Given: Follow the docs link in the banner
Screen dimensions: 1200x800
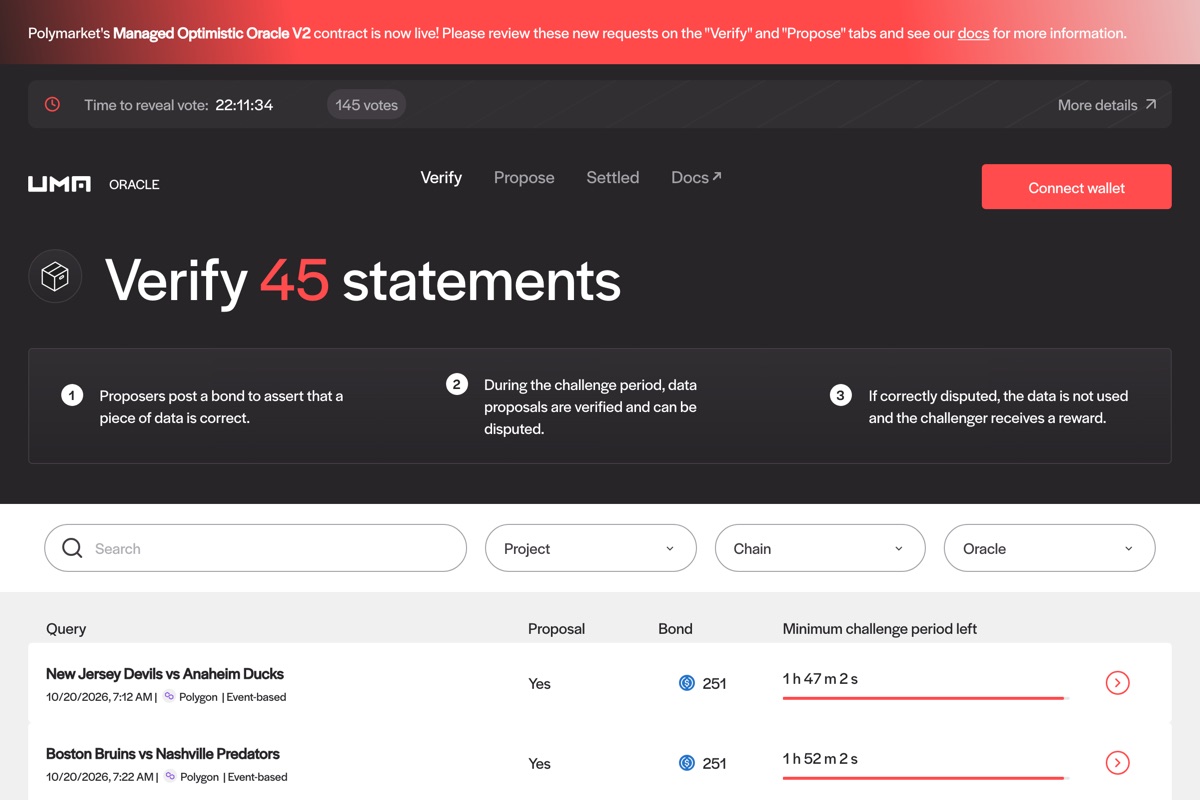Looking at the screenshot, I should pos(973,33).
